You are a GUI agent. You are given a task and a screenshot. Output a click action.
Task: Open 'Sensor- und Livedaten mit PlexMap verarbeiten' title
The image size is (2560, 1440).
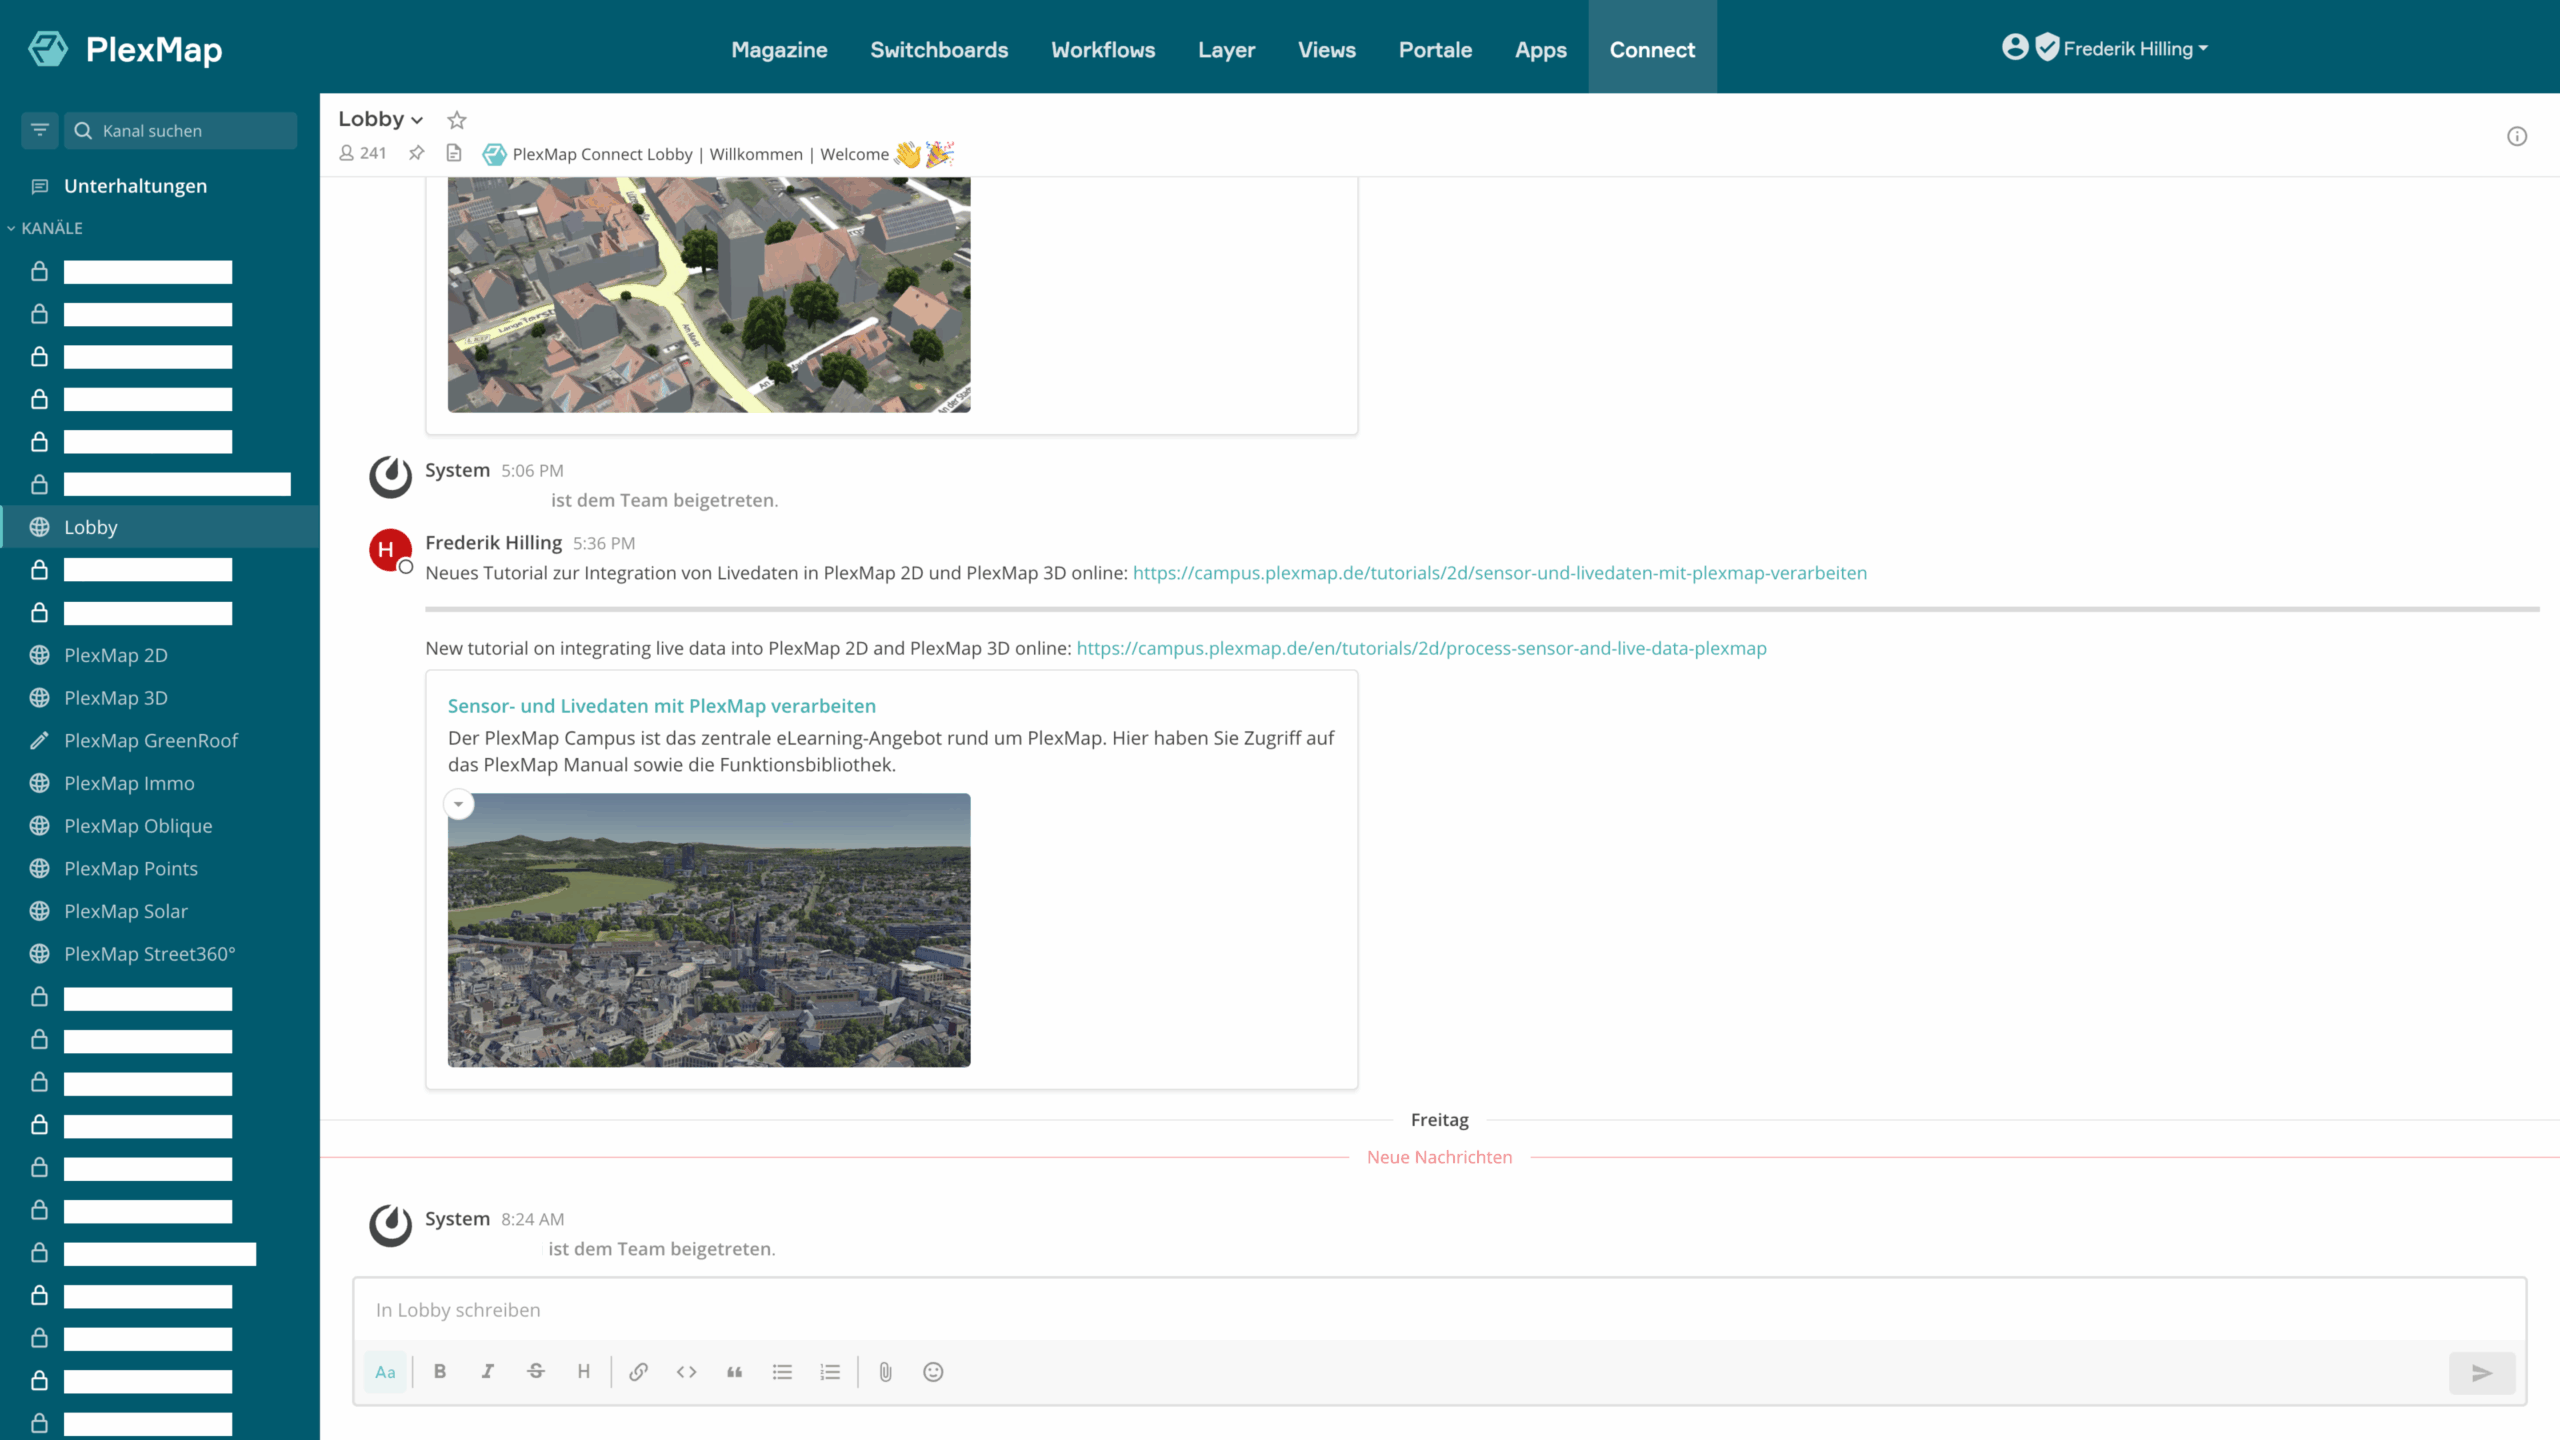pos(661,706)
